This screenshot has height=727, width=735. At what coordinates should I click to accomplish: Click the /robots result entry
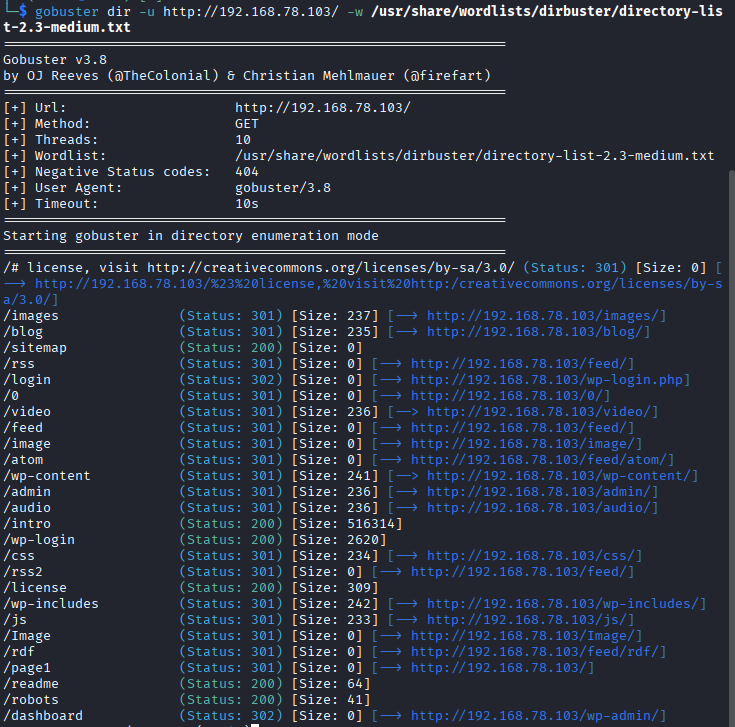[31, 700]
